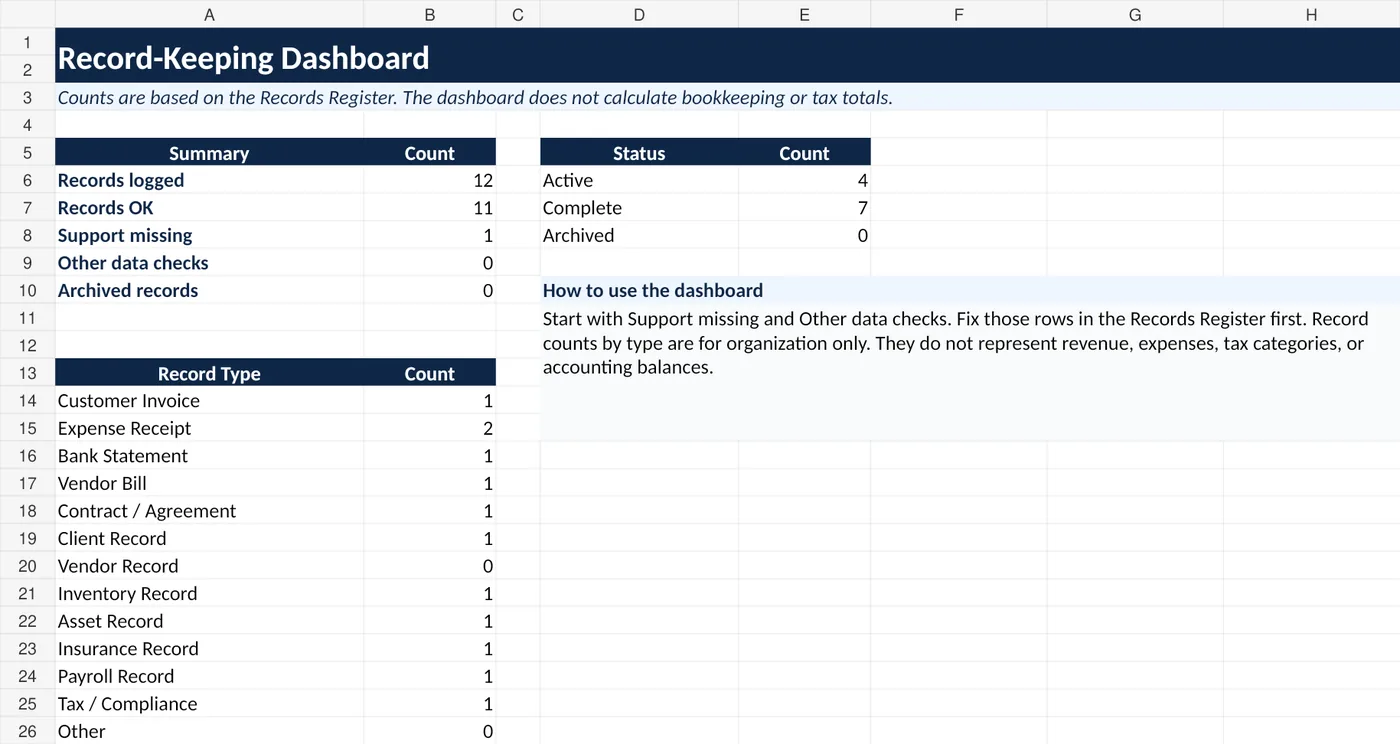The height and width of the screenshot is (744, 1400).
Task: Select the "Expense Receipt" cell
Action: pyautogui.click(x=209, y=428)
